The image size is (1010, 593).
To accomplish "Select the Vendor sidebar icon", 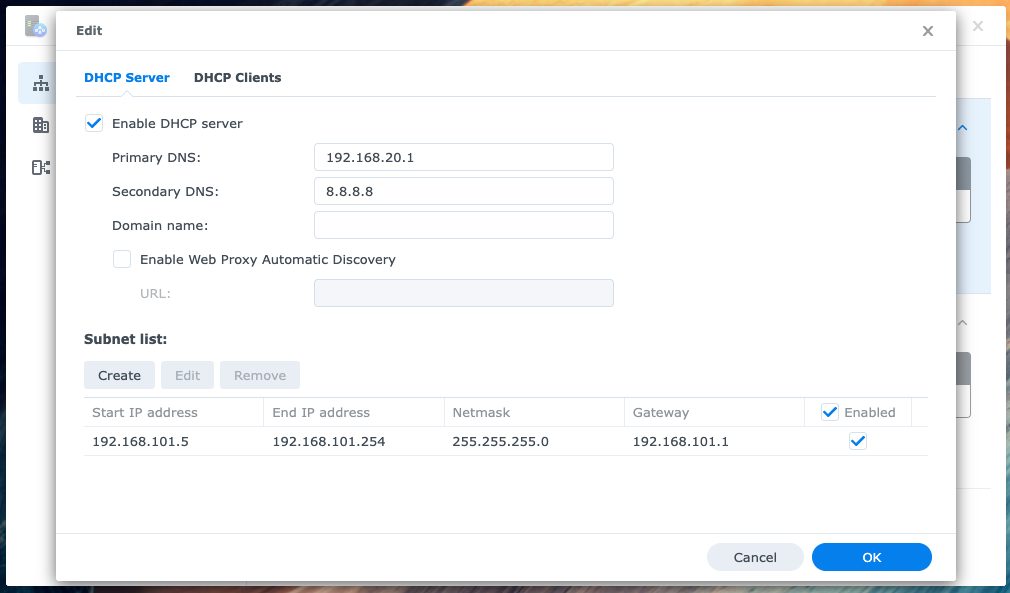I will point(41,125).
